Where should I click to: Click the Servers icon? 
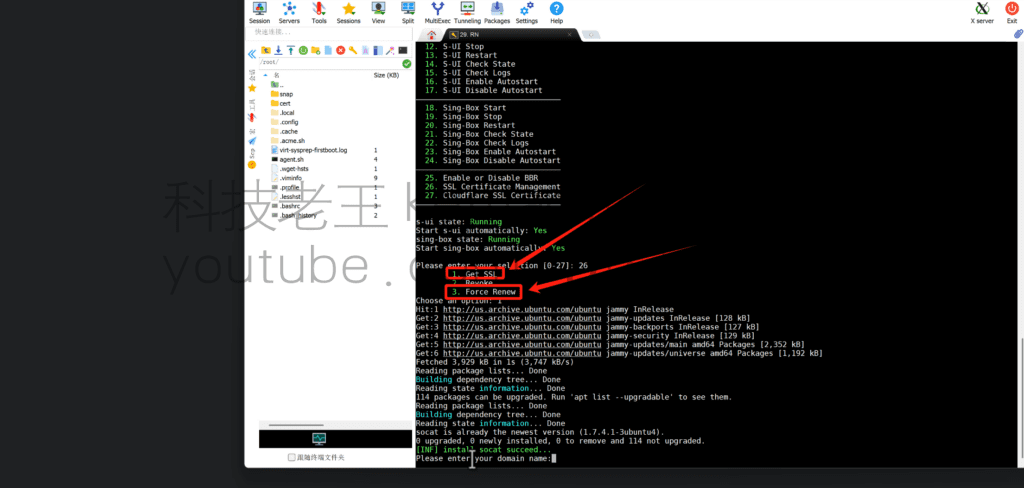[289, 12]
